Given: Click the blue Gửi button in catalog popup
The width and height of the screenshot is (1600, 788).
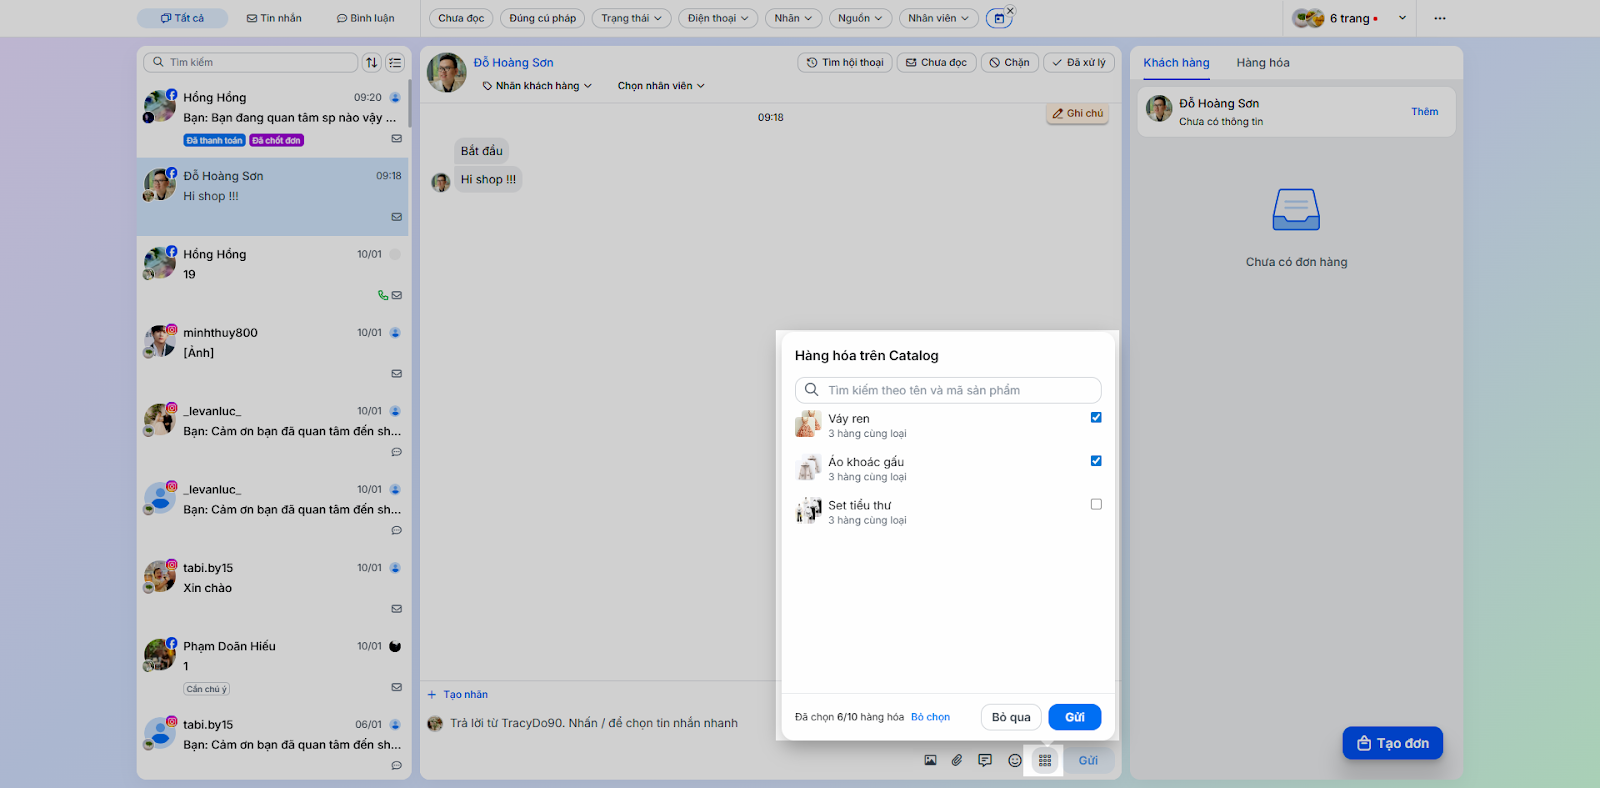Looking at the screenshot, I should tap(1075, 717).
